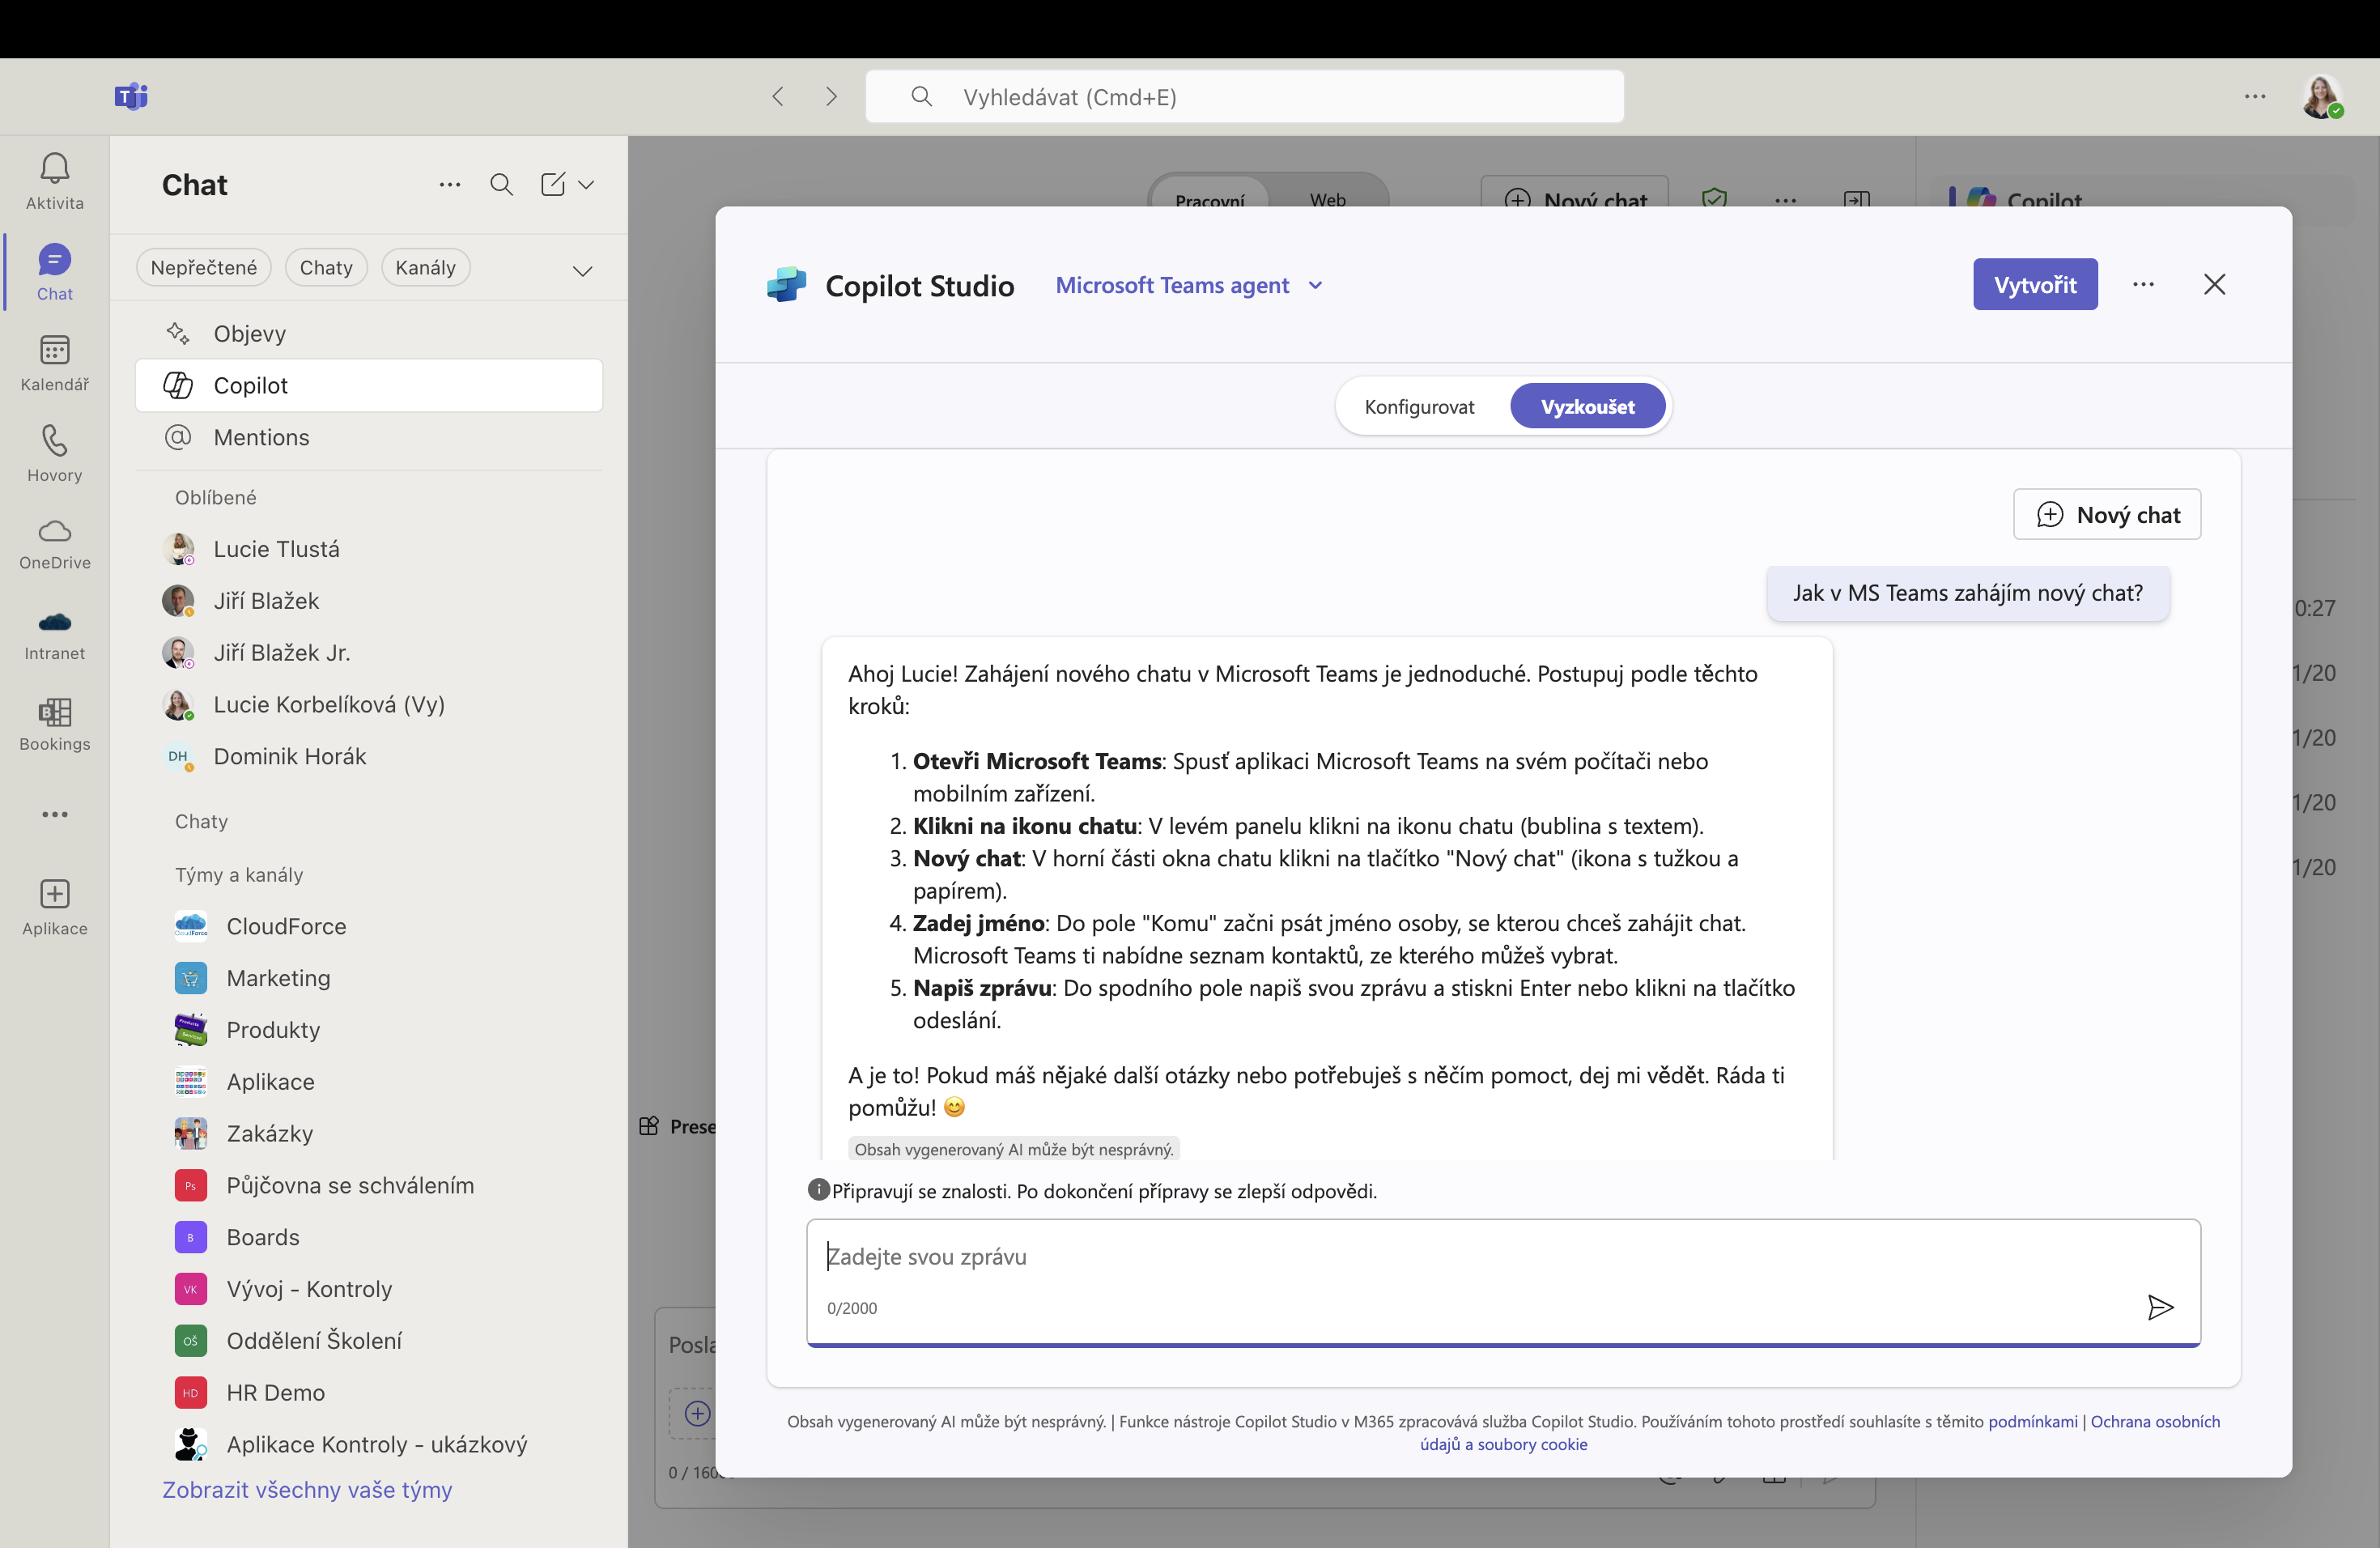Image resolution: width=2380 pixels, height=1548 pixels.
Task: Filter list by Kanály
Action: (425, 267)
